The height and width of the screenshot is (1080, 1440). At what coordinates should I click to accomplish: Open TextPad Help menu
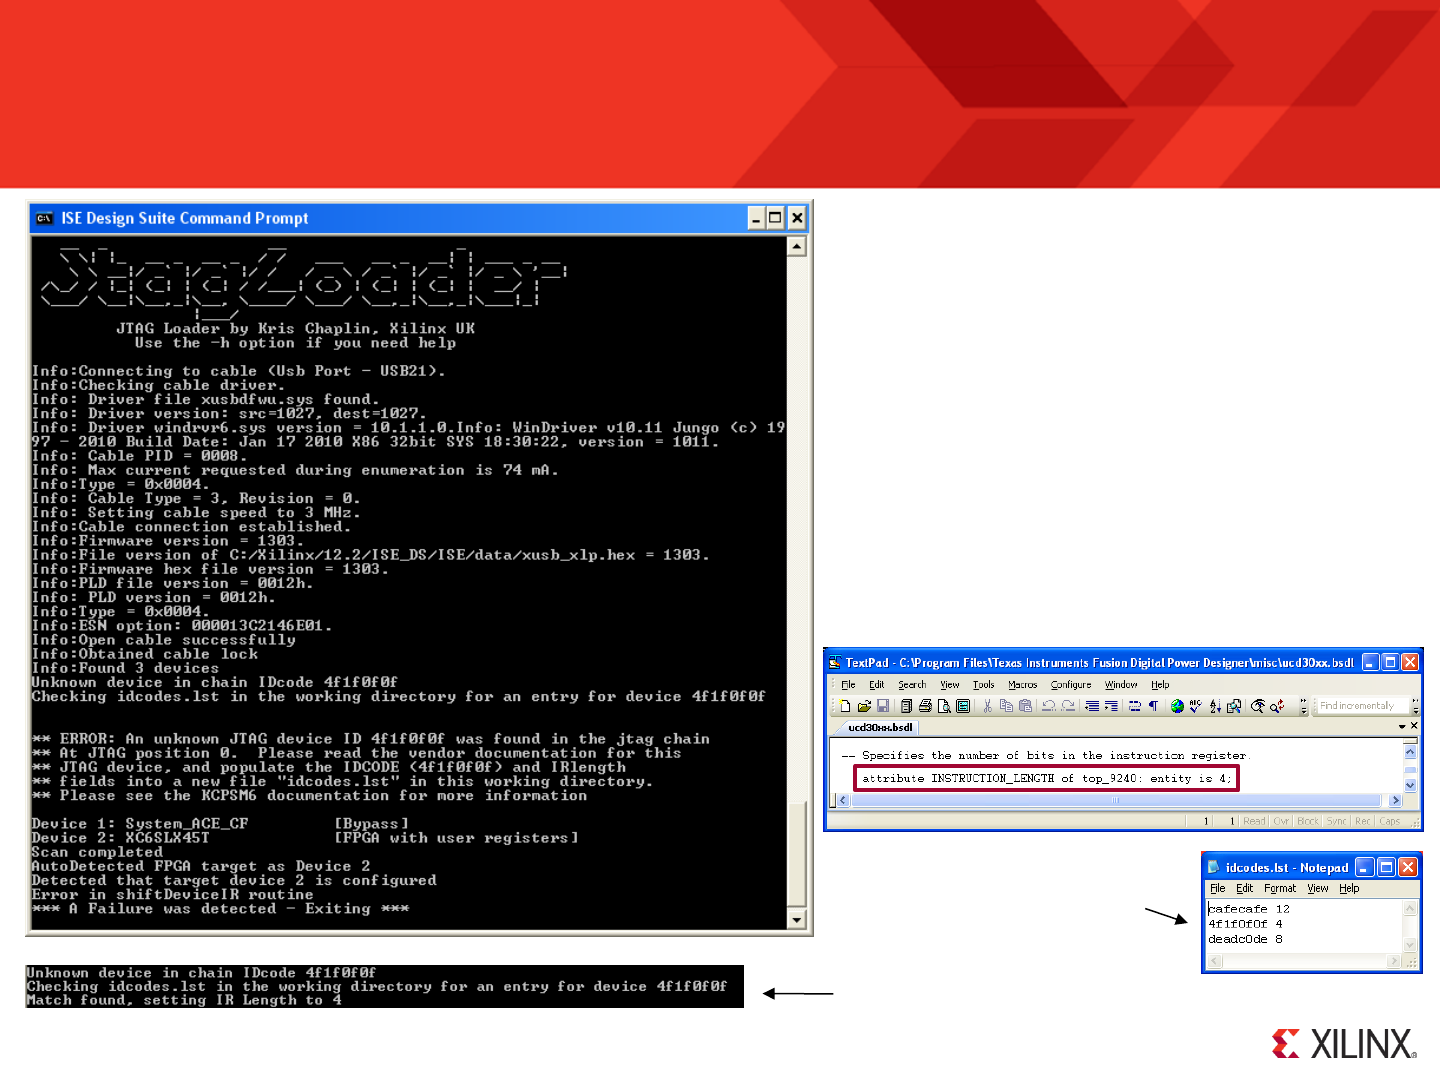tap(1160, 685)
